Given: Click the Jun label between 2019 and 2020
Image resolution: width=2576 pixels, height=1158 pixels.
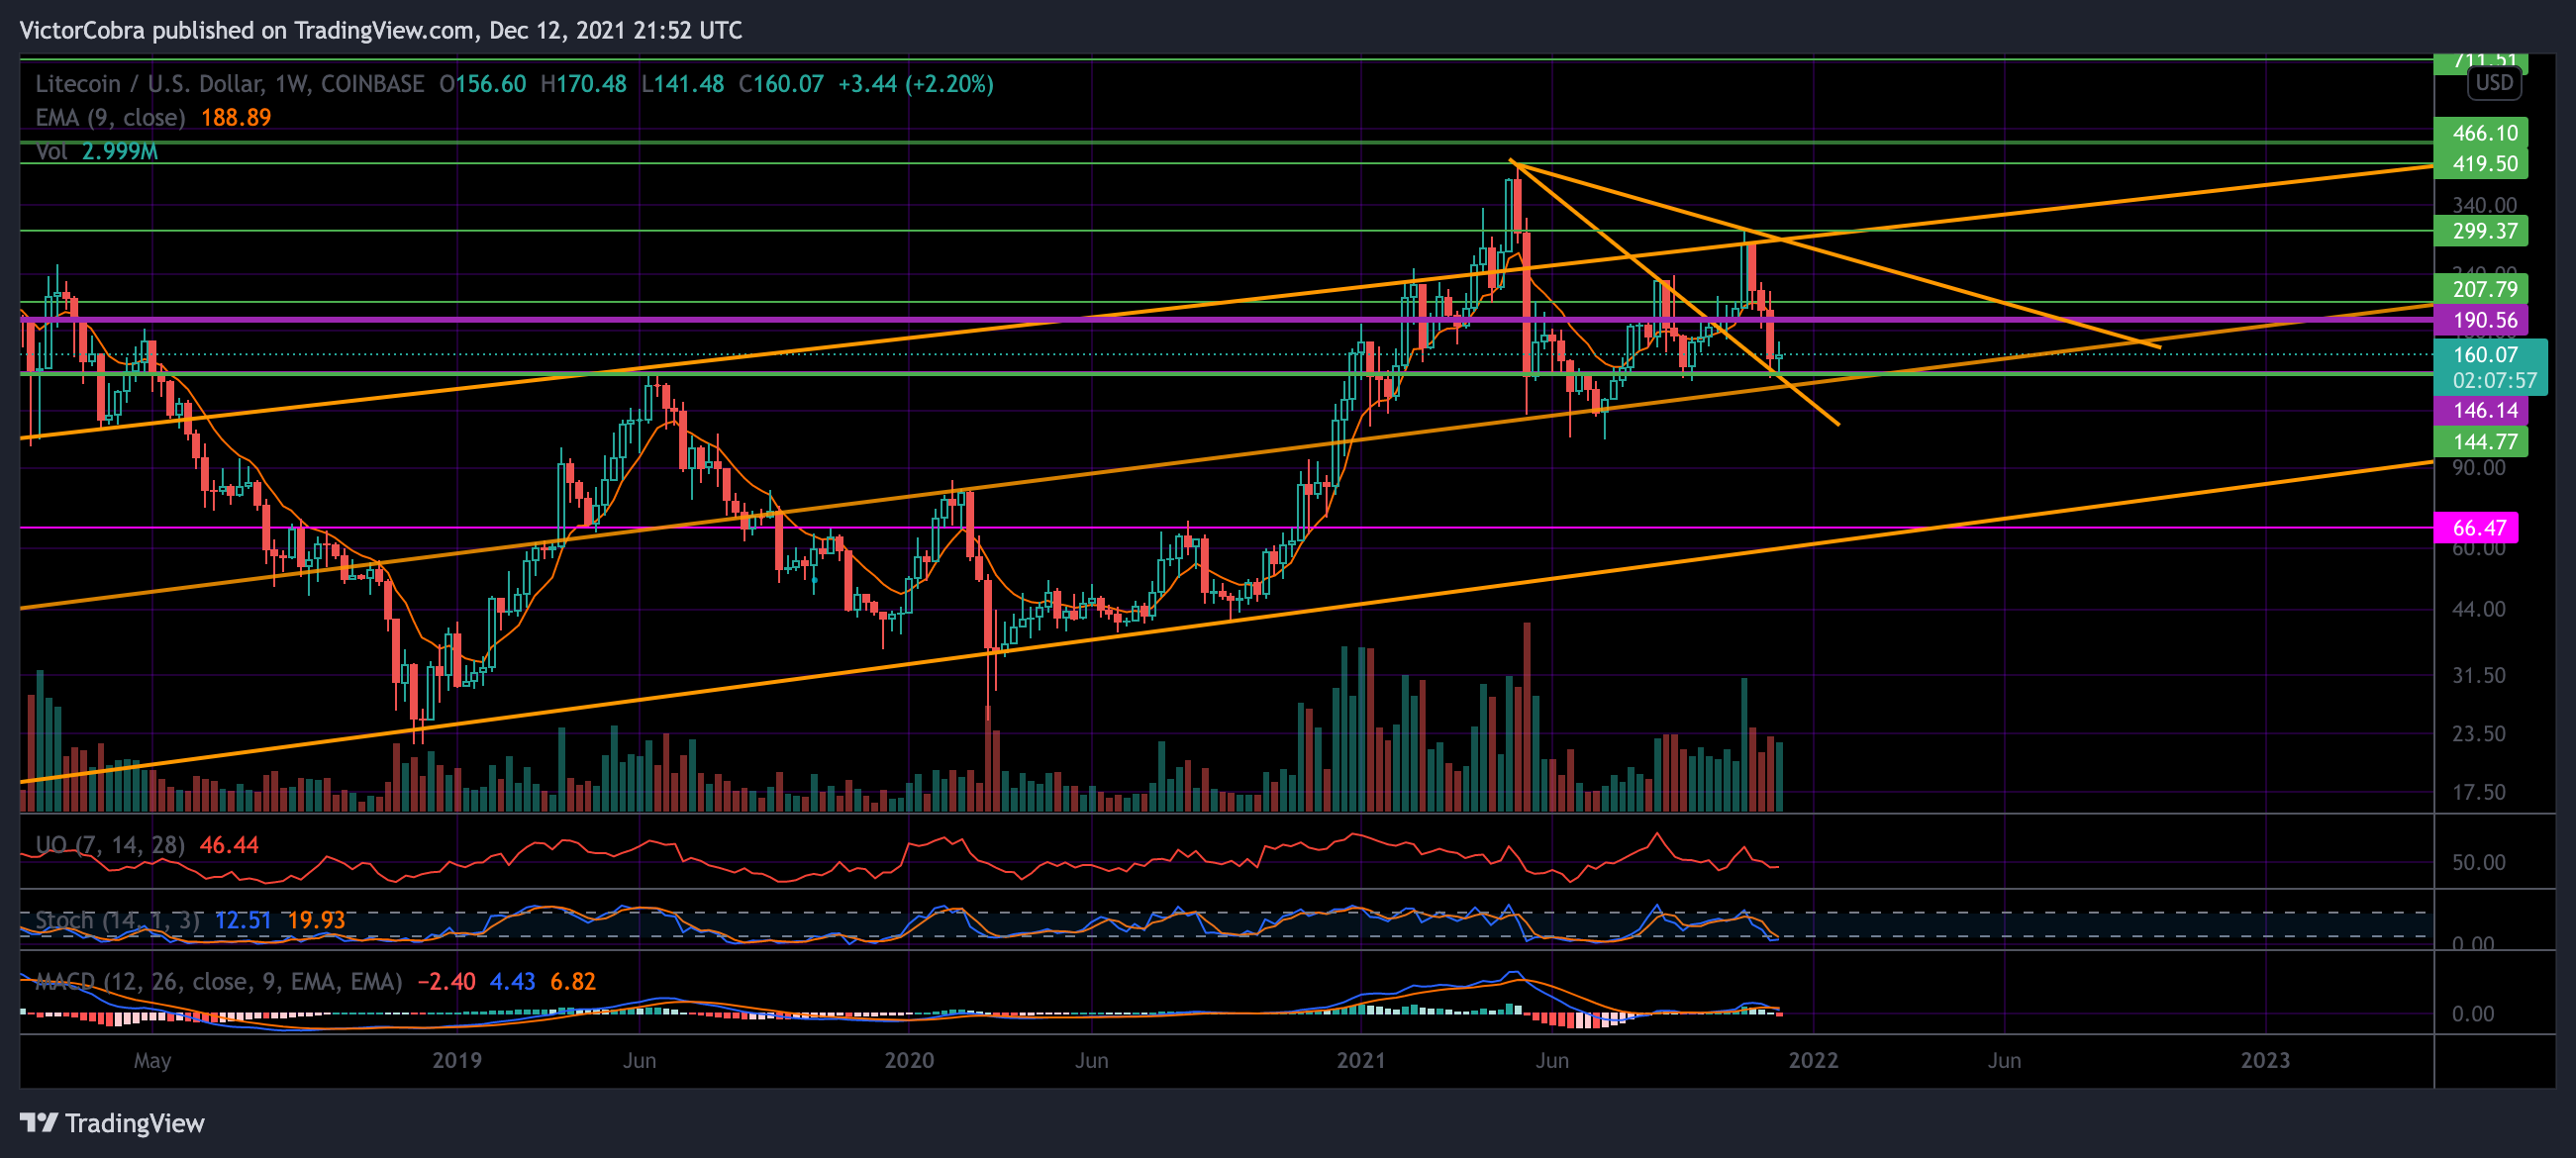Looking at the screenshot, I should pos(639,1061).
